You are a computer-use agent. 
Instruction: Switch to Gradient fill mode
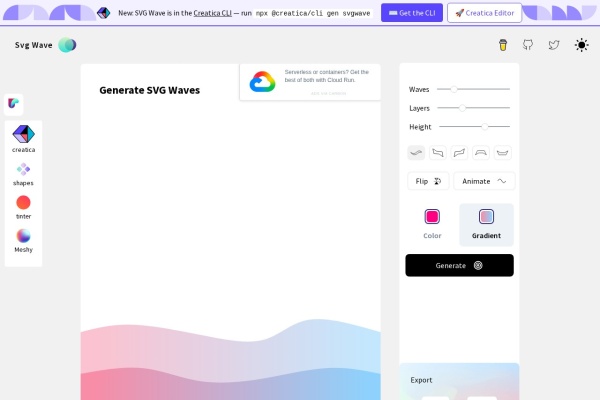486,224
